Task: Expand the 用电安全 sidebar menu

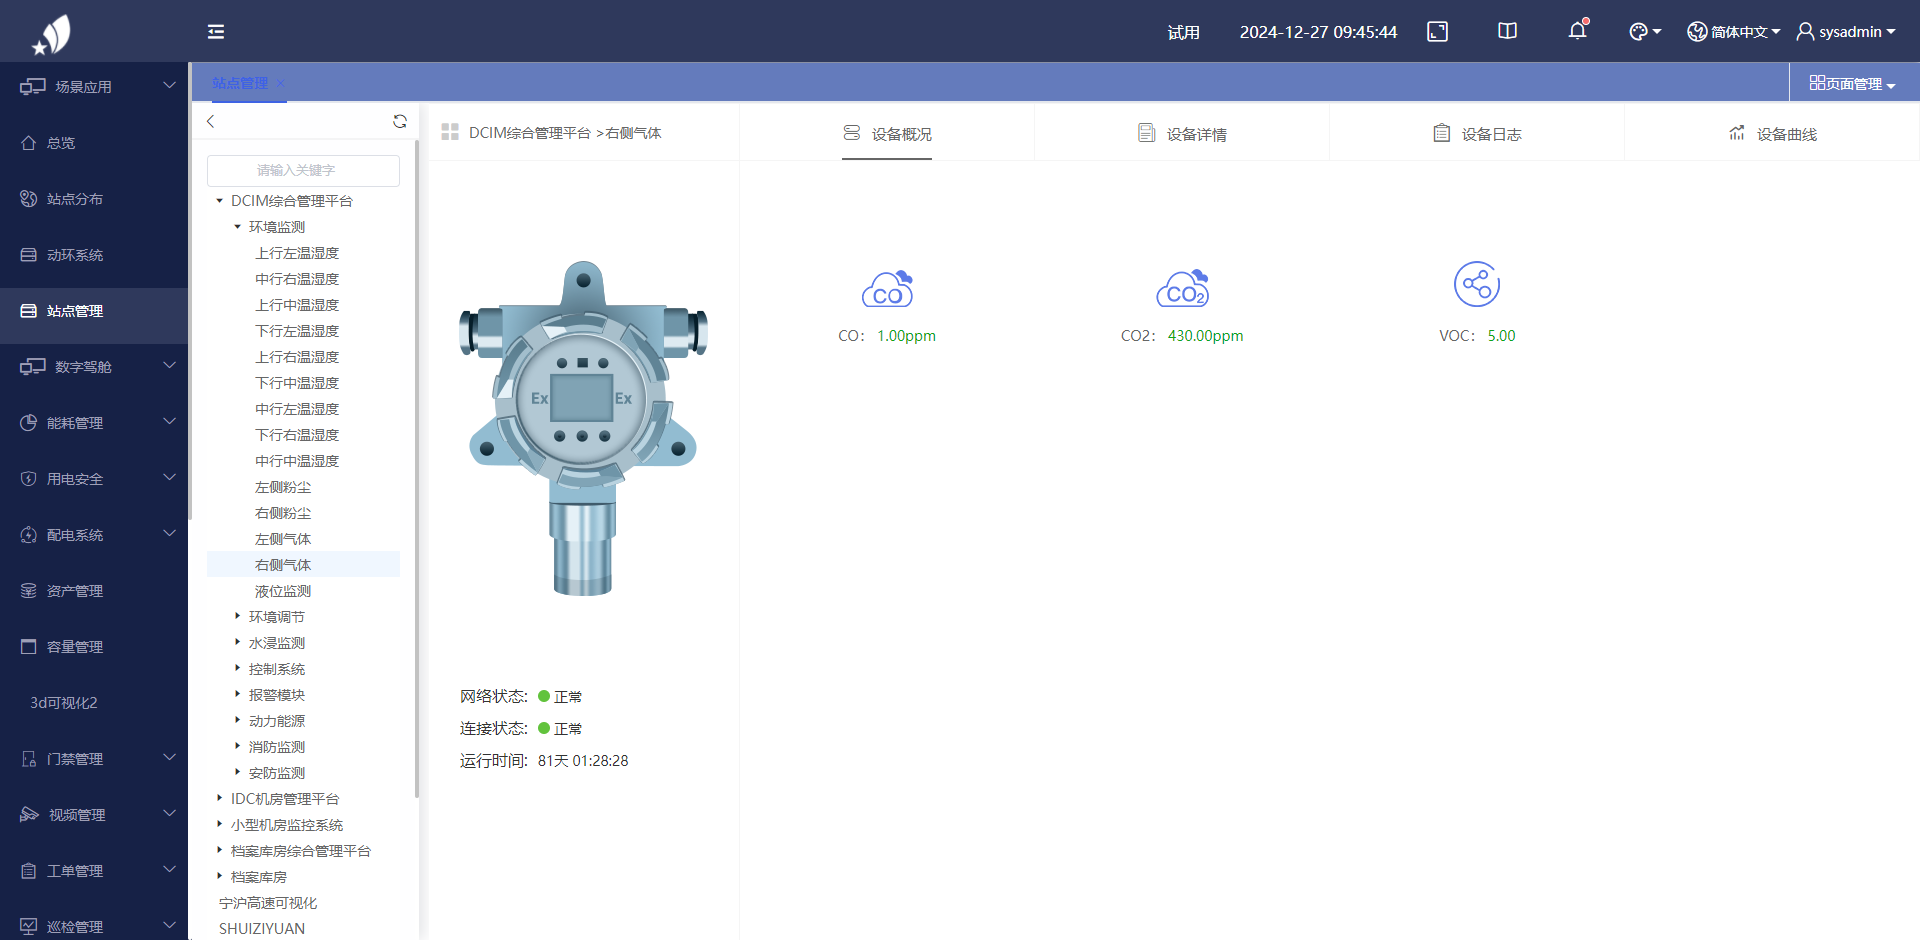Action: point(94,479)
